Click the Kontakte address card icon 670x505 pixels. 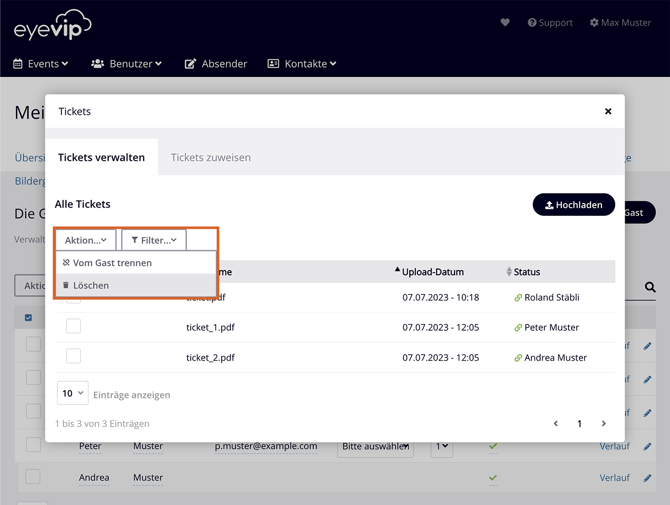(273, 64)
